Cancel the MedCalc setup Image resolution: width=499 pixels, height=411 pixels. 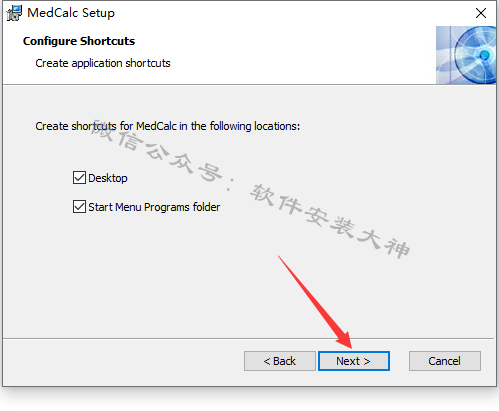pos(445,361)
